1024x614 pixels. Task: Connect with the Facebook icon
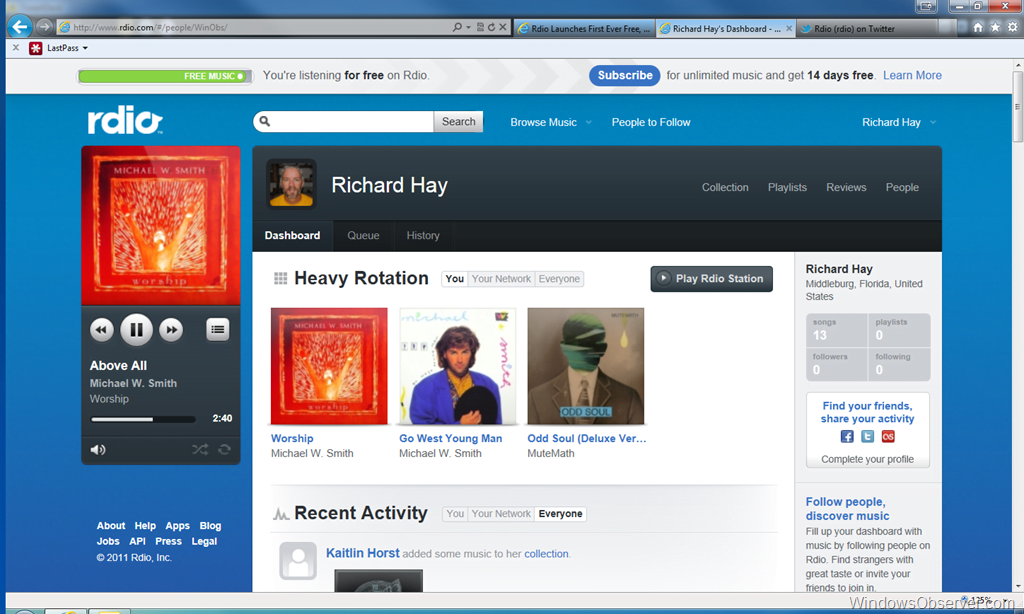tap(847, 436)
